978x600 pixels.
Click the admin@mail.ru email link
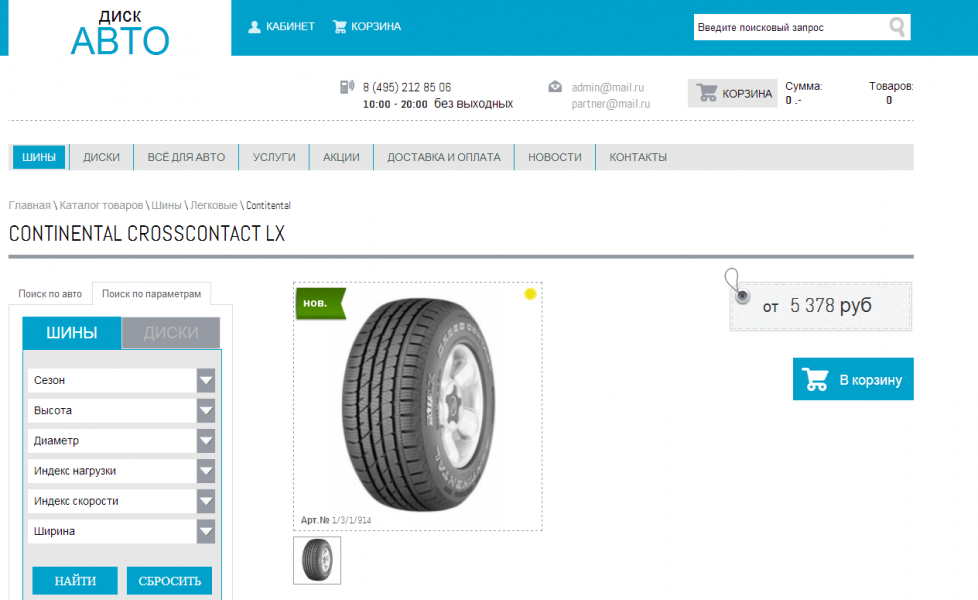point(608,87)
